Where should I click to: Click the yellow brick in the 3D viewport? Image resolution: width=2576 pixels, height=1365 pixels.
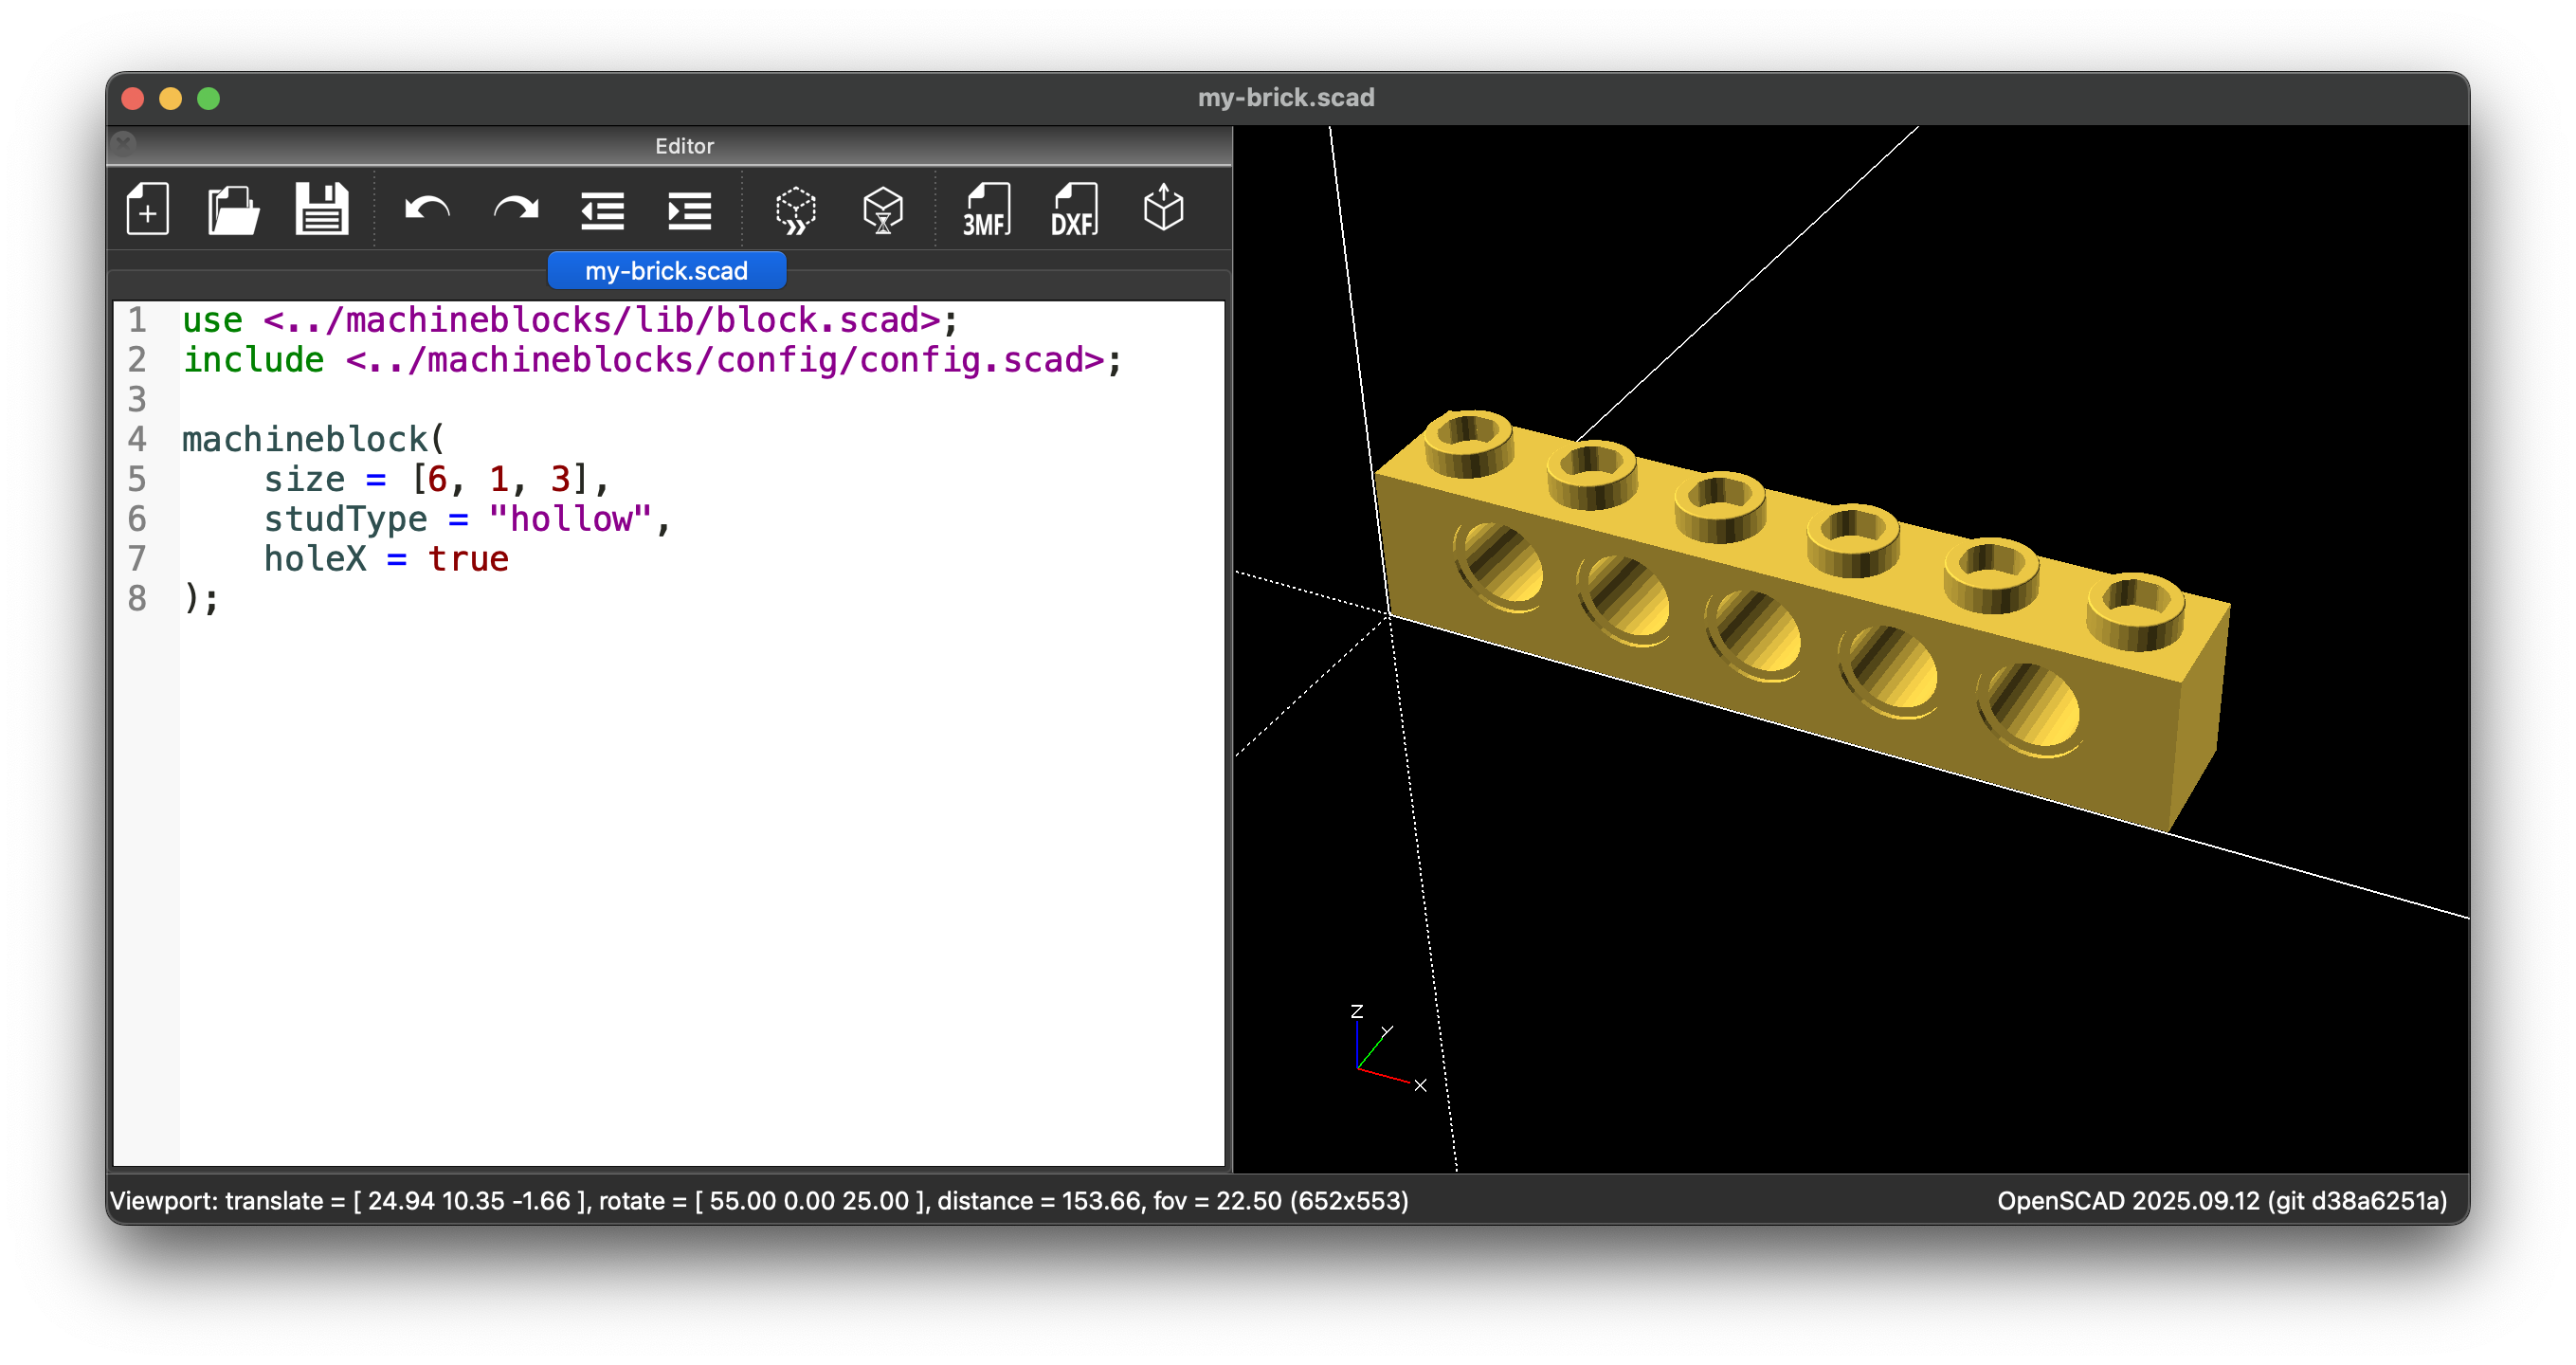[1800, 620]
